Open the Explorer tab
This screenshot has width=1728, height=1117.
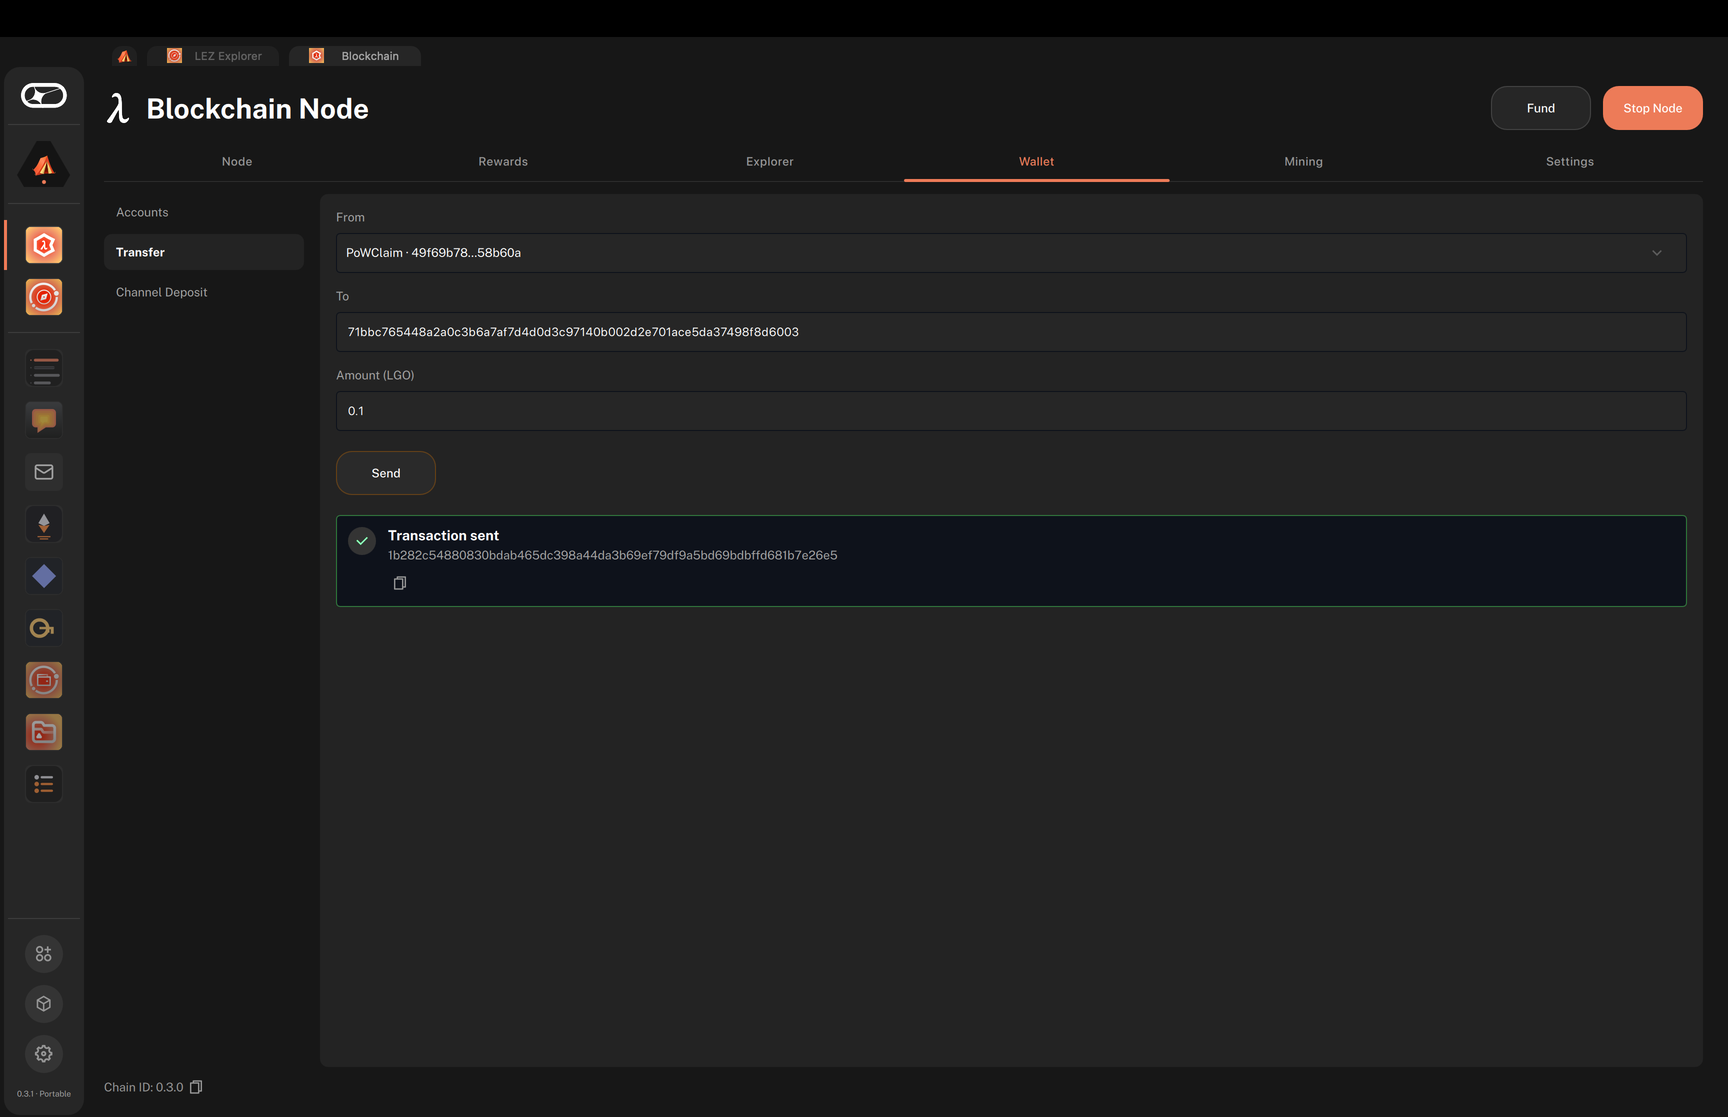[770, 161]
